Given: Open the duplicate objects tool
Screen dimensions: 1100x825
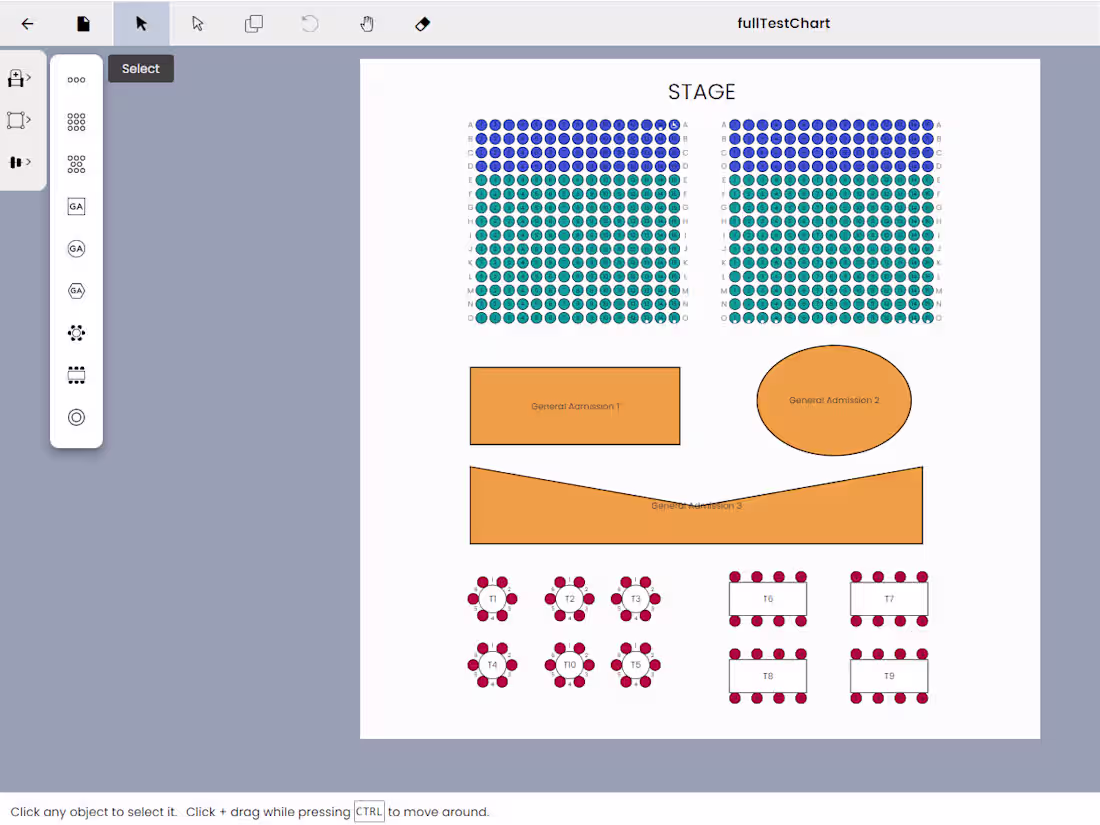Looking at the screenshot, I should click(253, 23).
